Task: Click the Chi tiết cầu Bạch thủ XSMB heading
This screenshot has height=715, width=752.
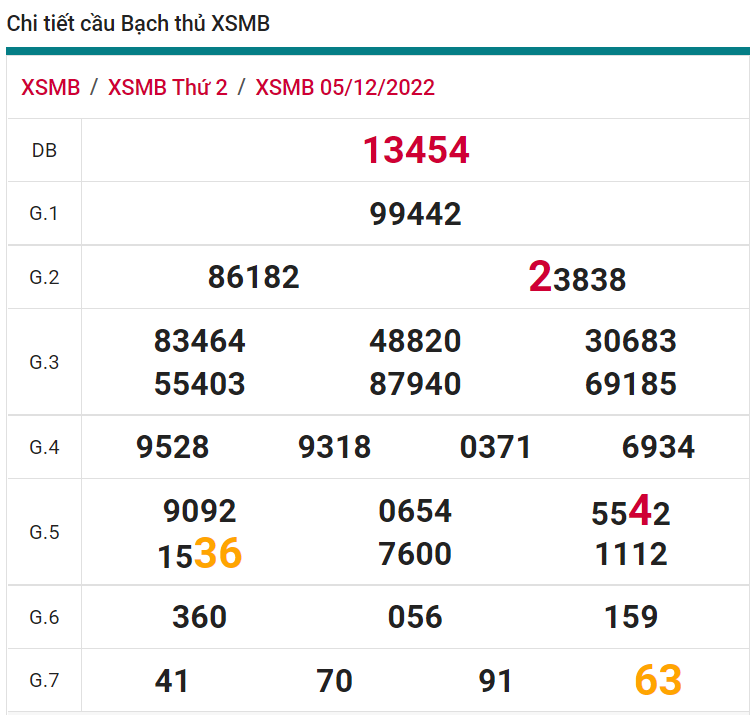Action: pos(138,24)
